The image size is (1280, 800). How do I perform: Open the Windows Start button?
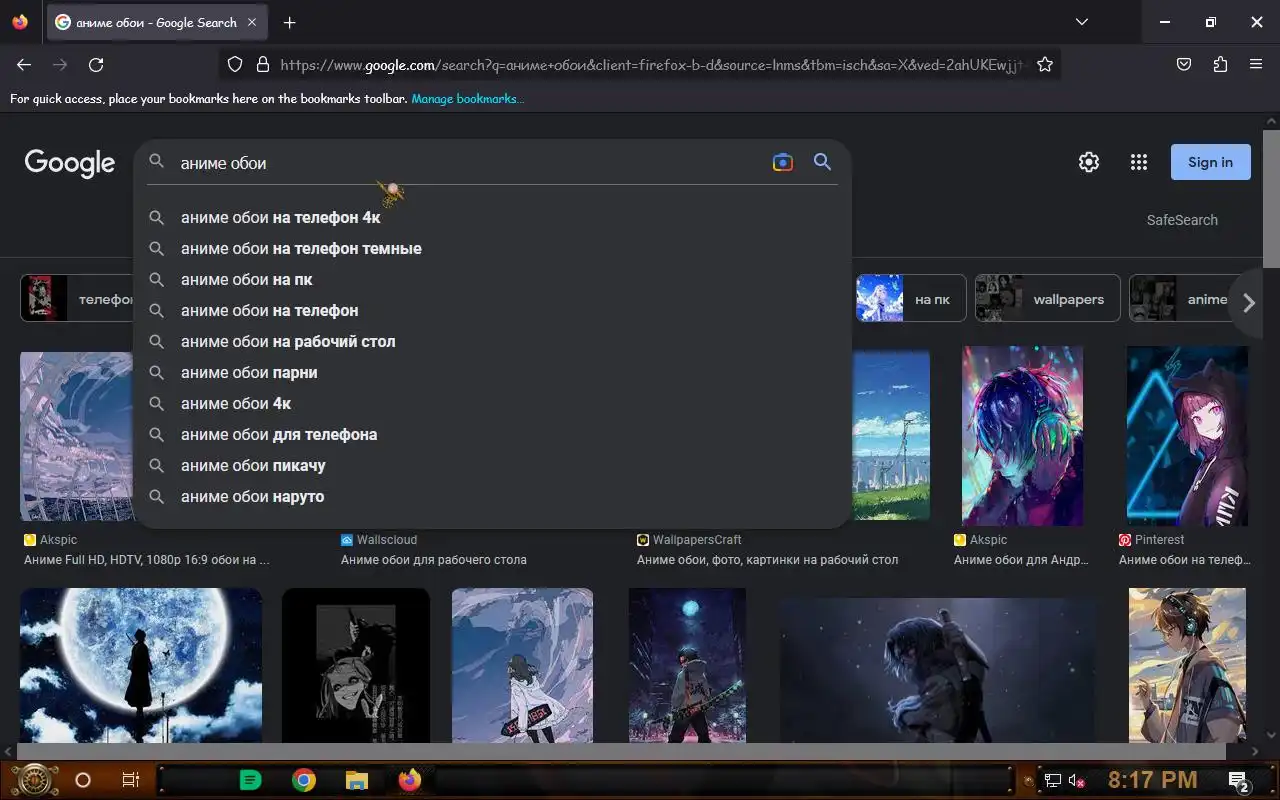pyautogui.click(x=35, y=780)
